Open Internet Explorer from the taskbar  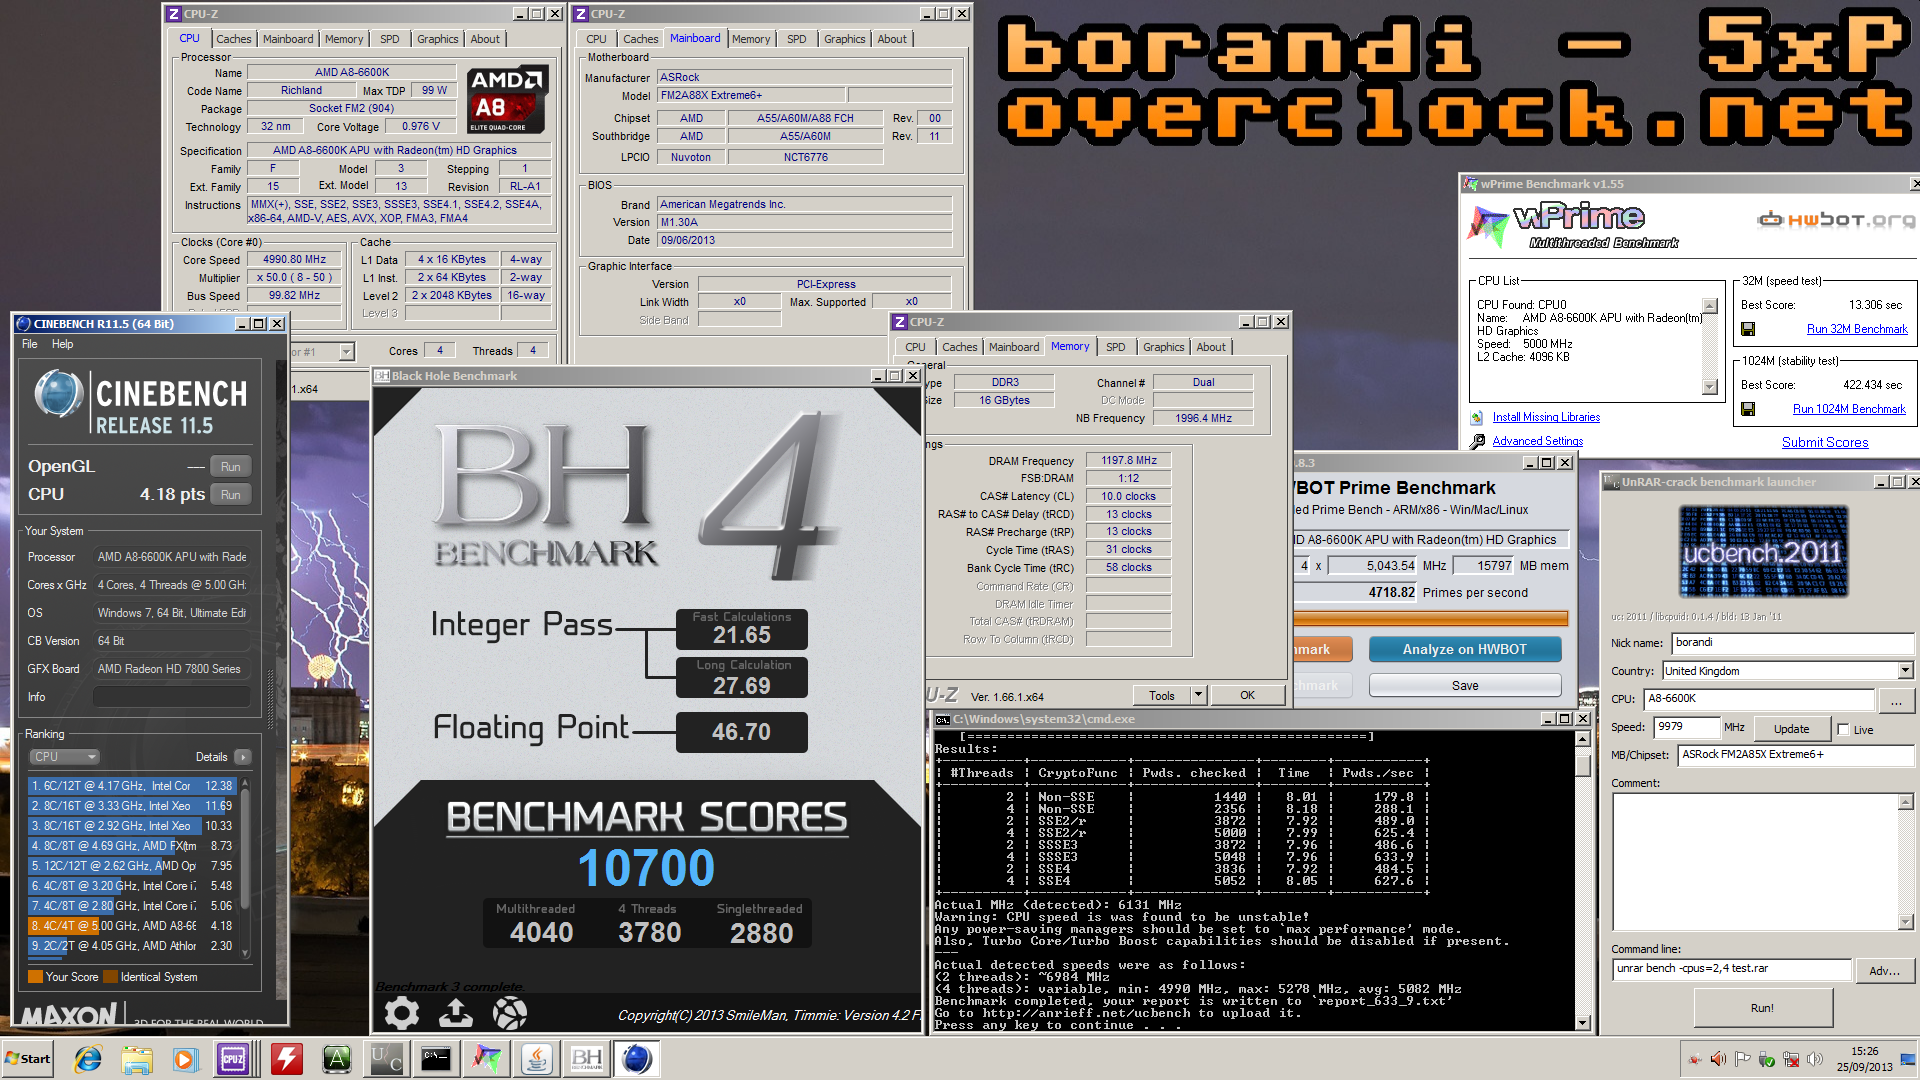point(88,1059)
